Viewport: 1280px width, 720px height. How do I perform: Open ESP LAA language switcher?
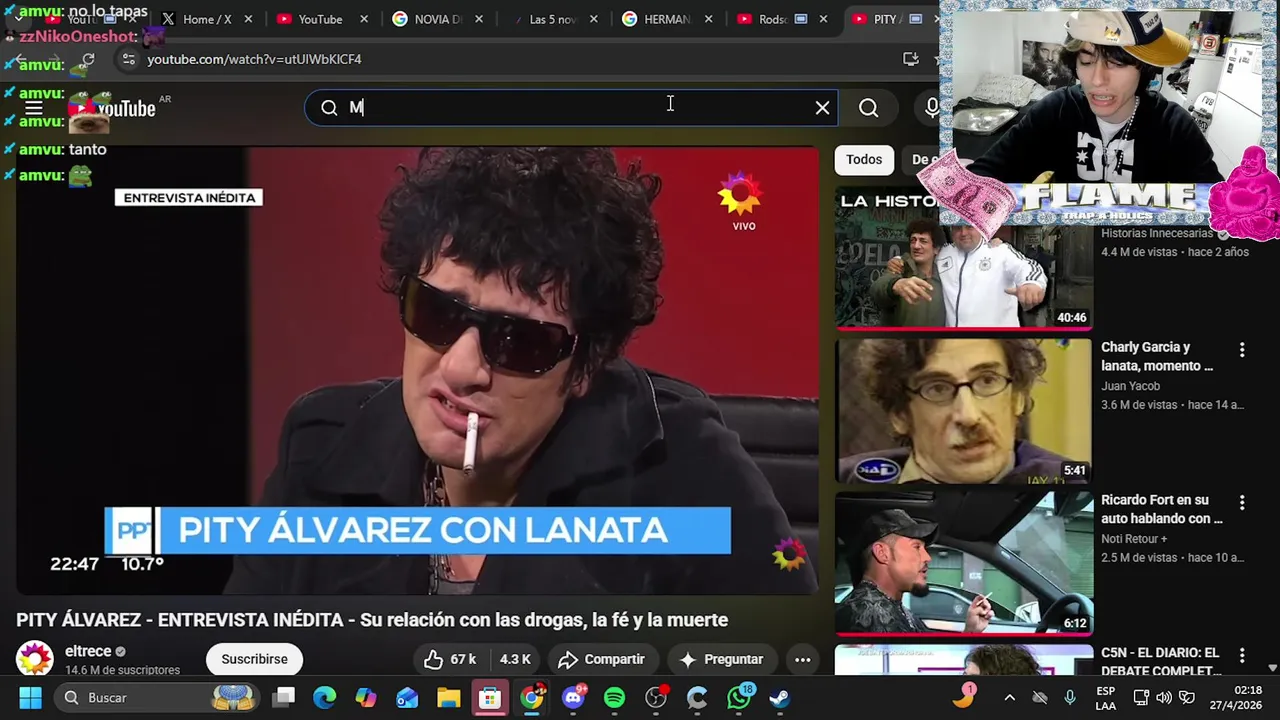[1105, 698]
